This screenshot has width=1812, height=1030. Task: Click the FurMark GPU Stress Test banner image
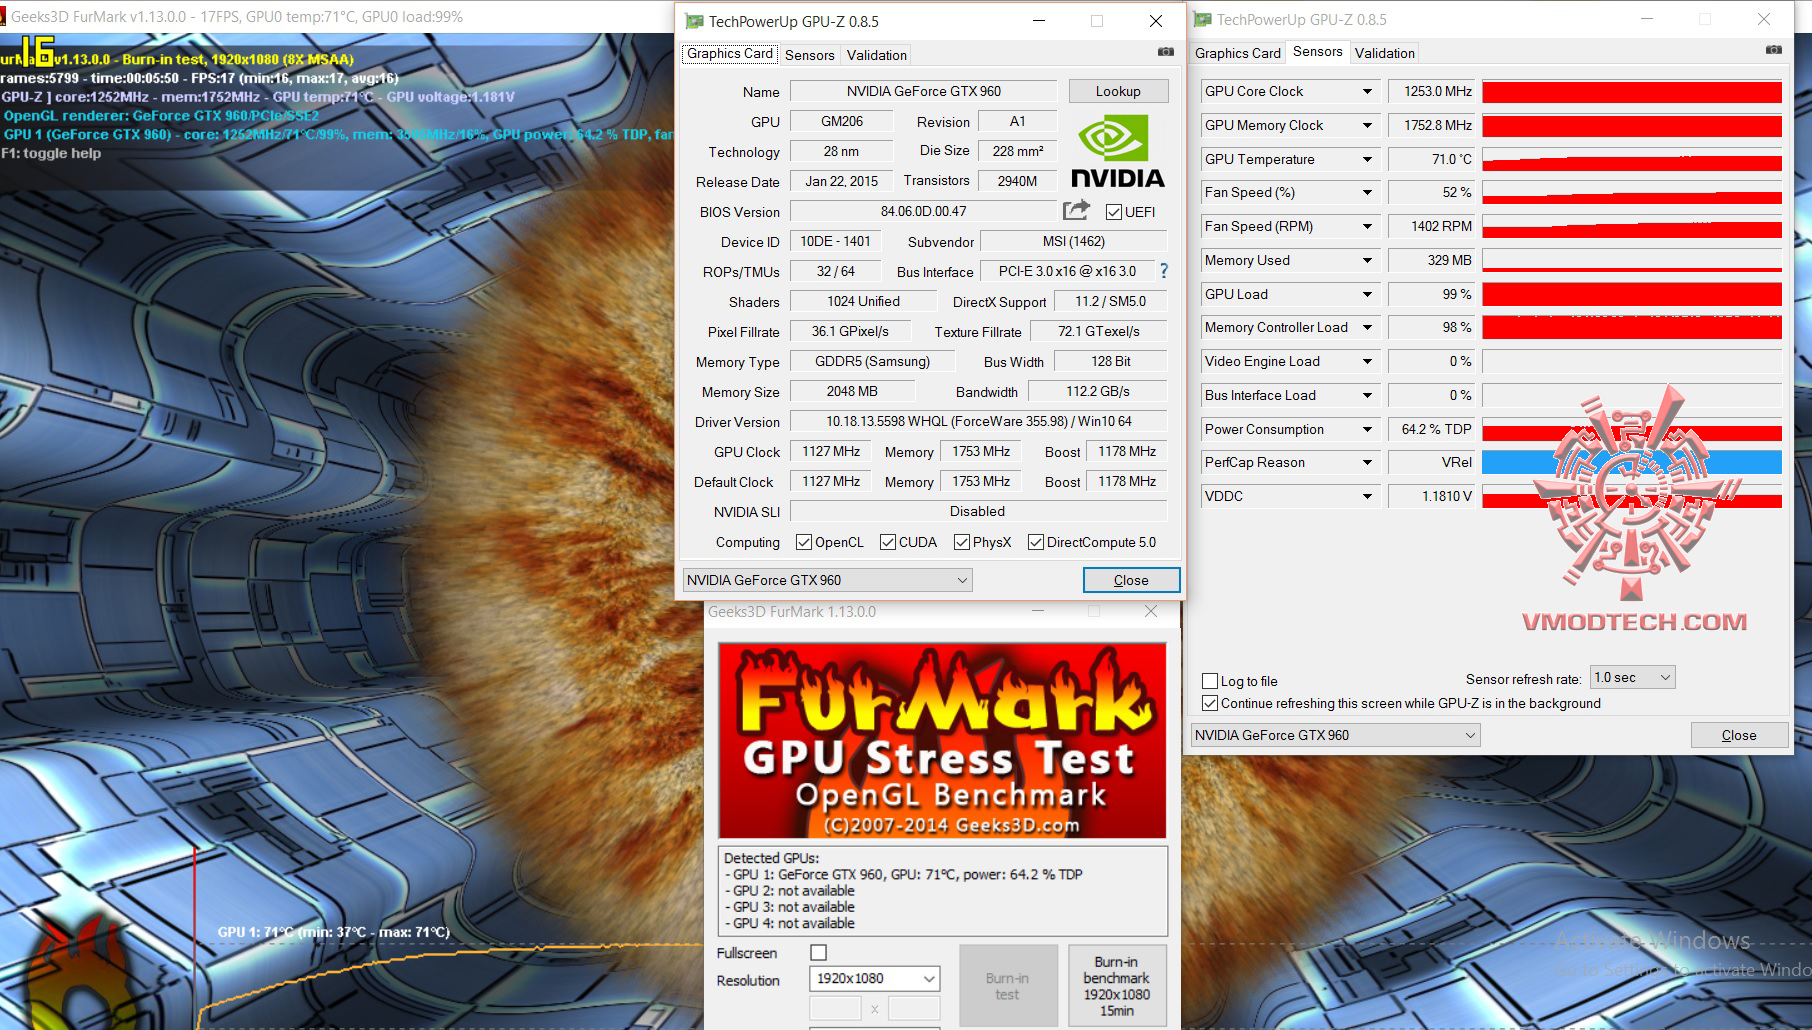(942, 740)
